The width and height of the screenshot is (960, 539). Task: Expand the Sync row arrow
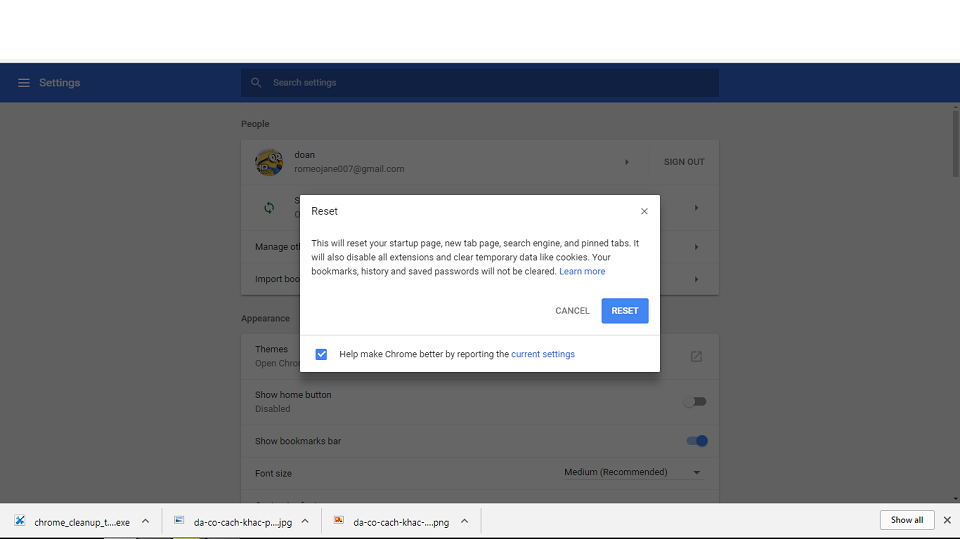tap(696, 208)
